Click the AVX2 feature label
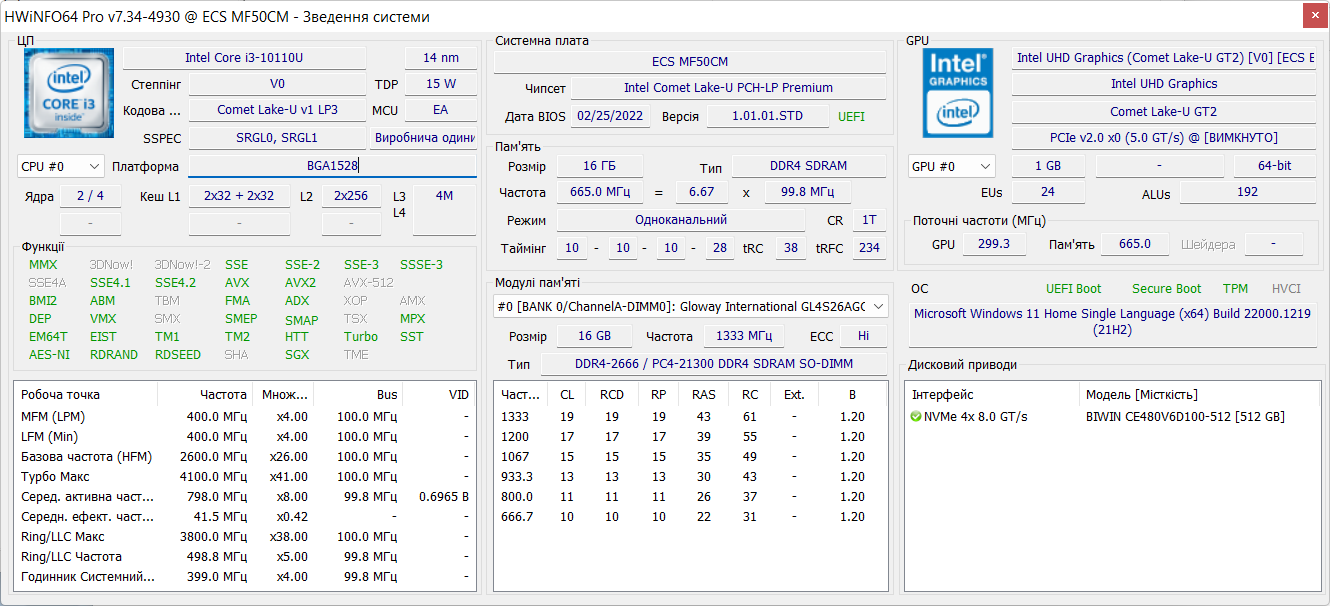The image size is (1330, 606). [x=300, y=283]
